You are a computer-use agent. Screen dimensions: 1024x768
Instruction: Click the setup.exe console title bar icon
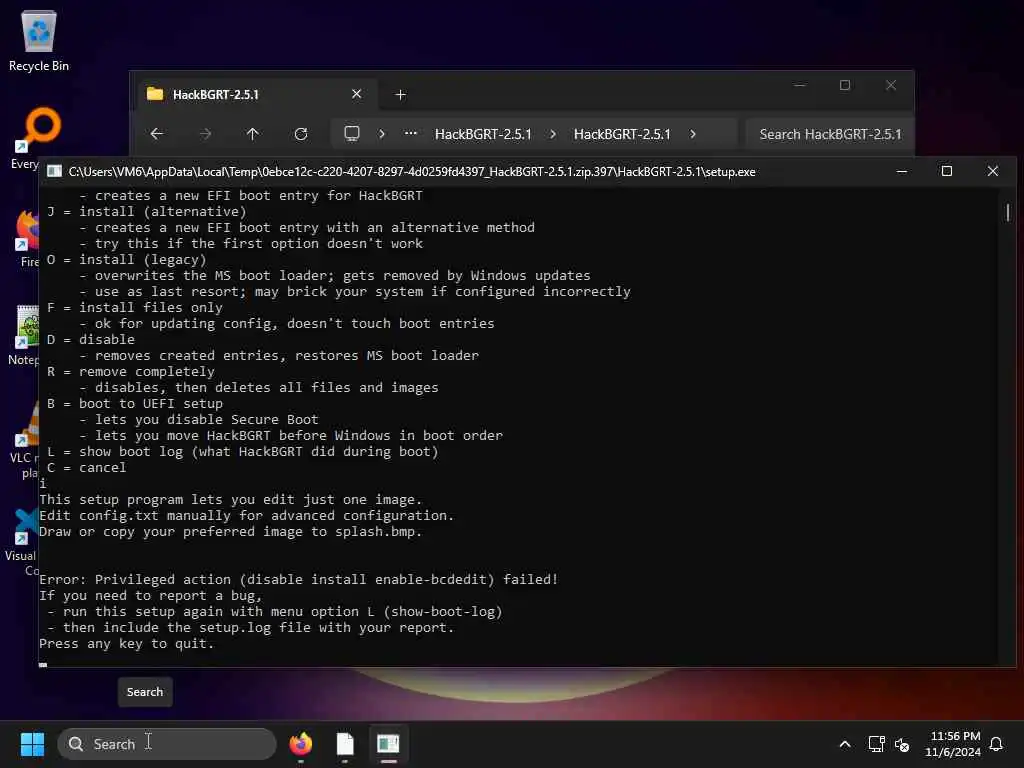(x=54, y=171)
